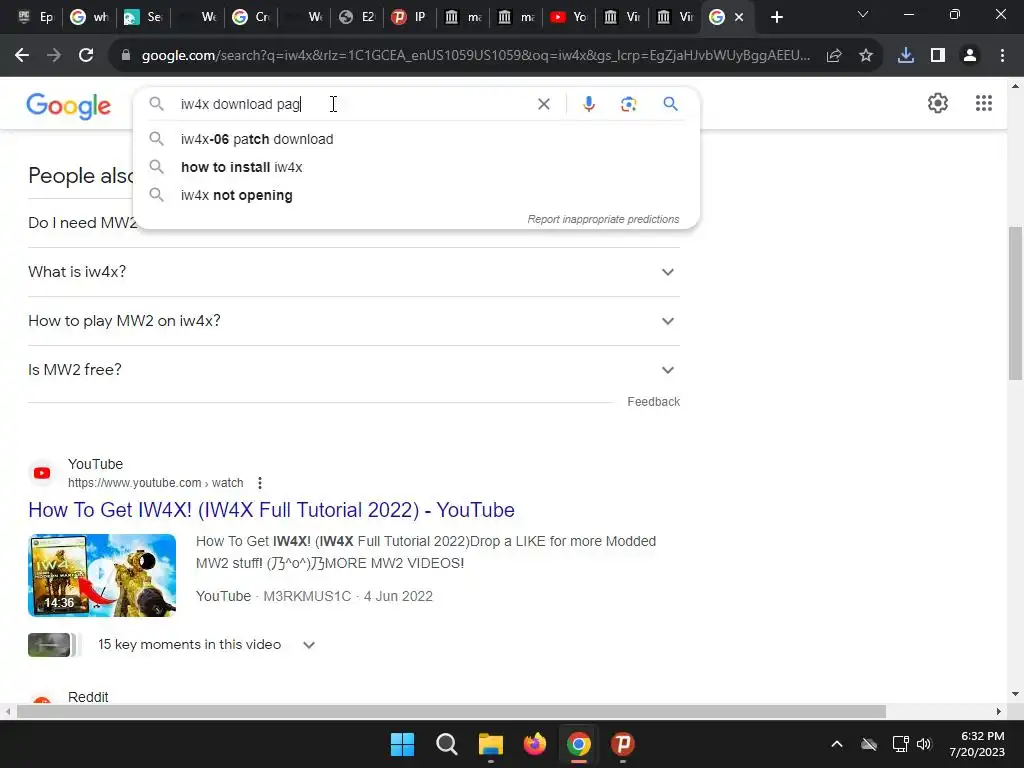Switch to the 'wh' Google tab

pos(89,17)
